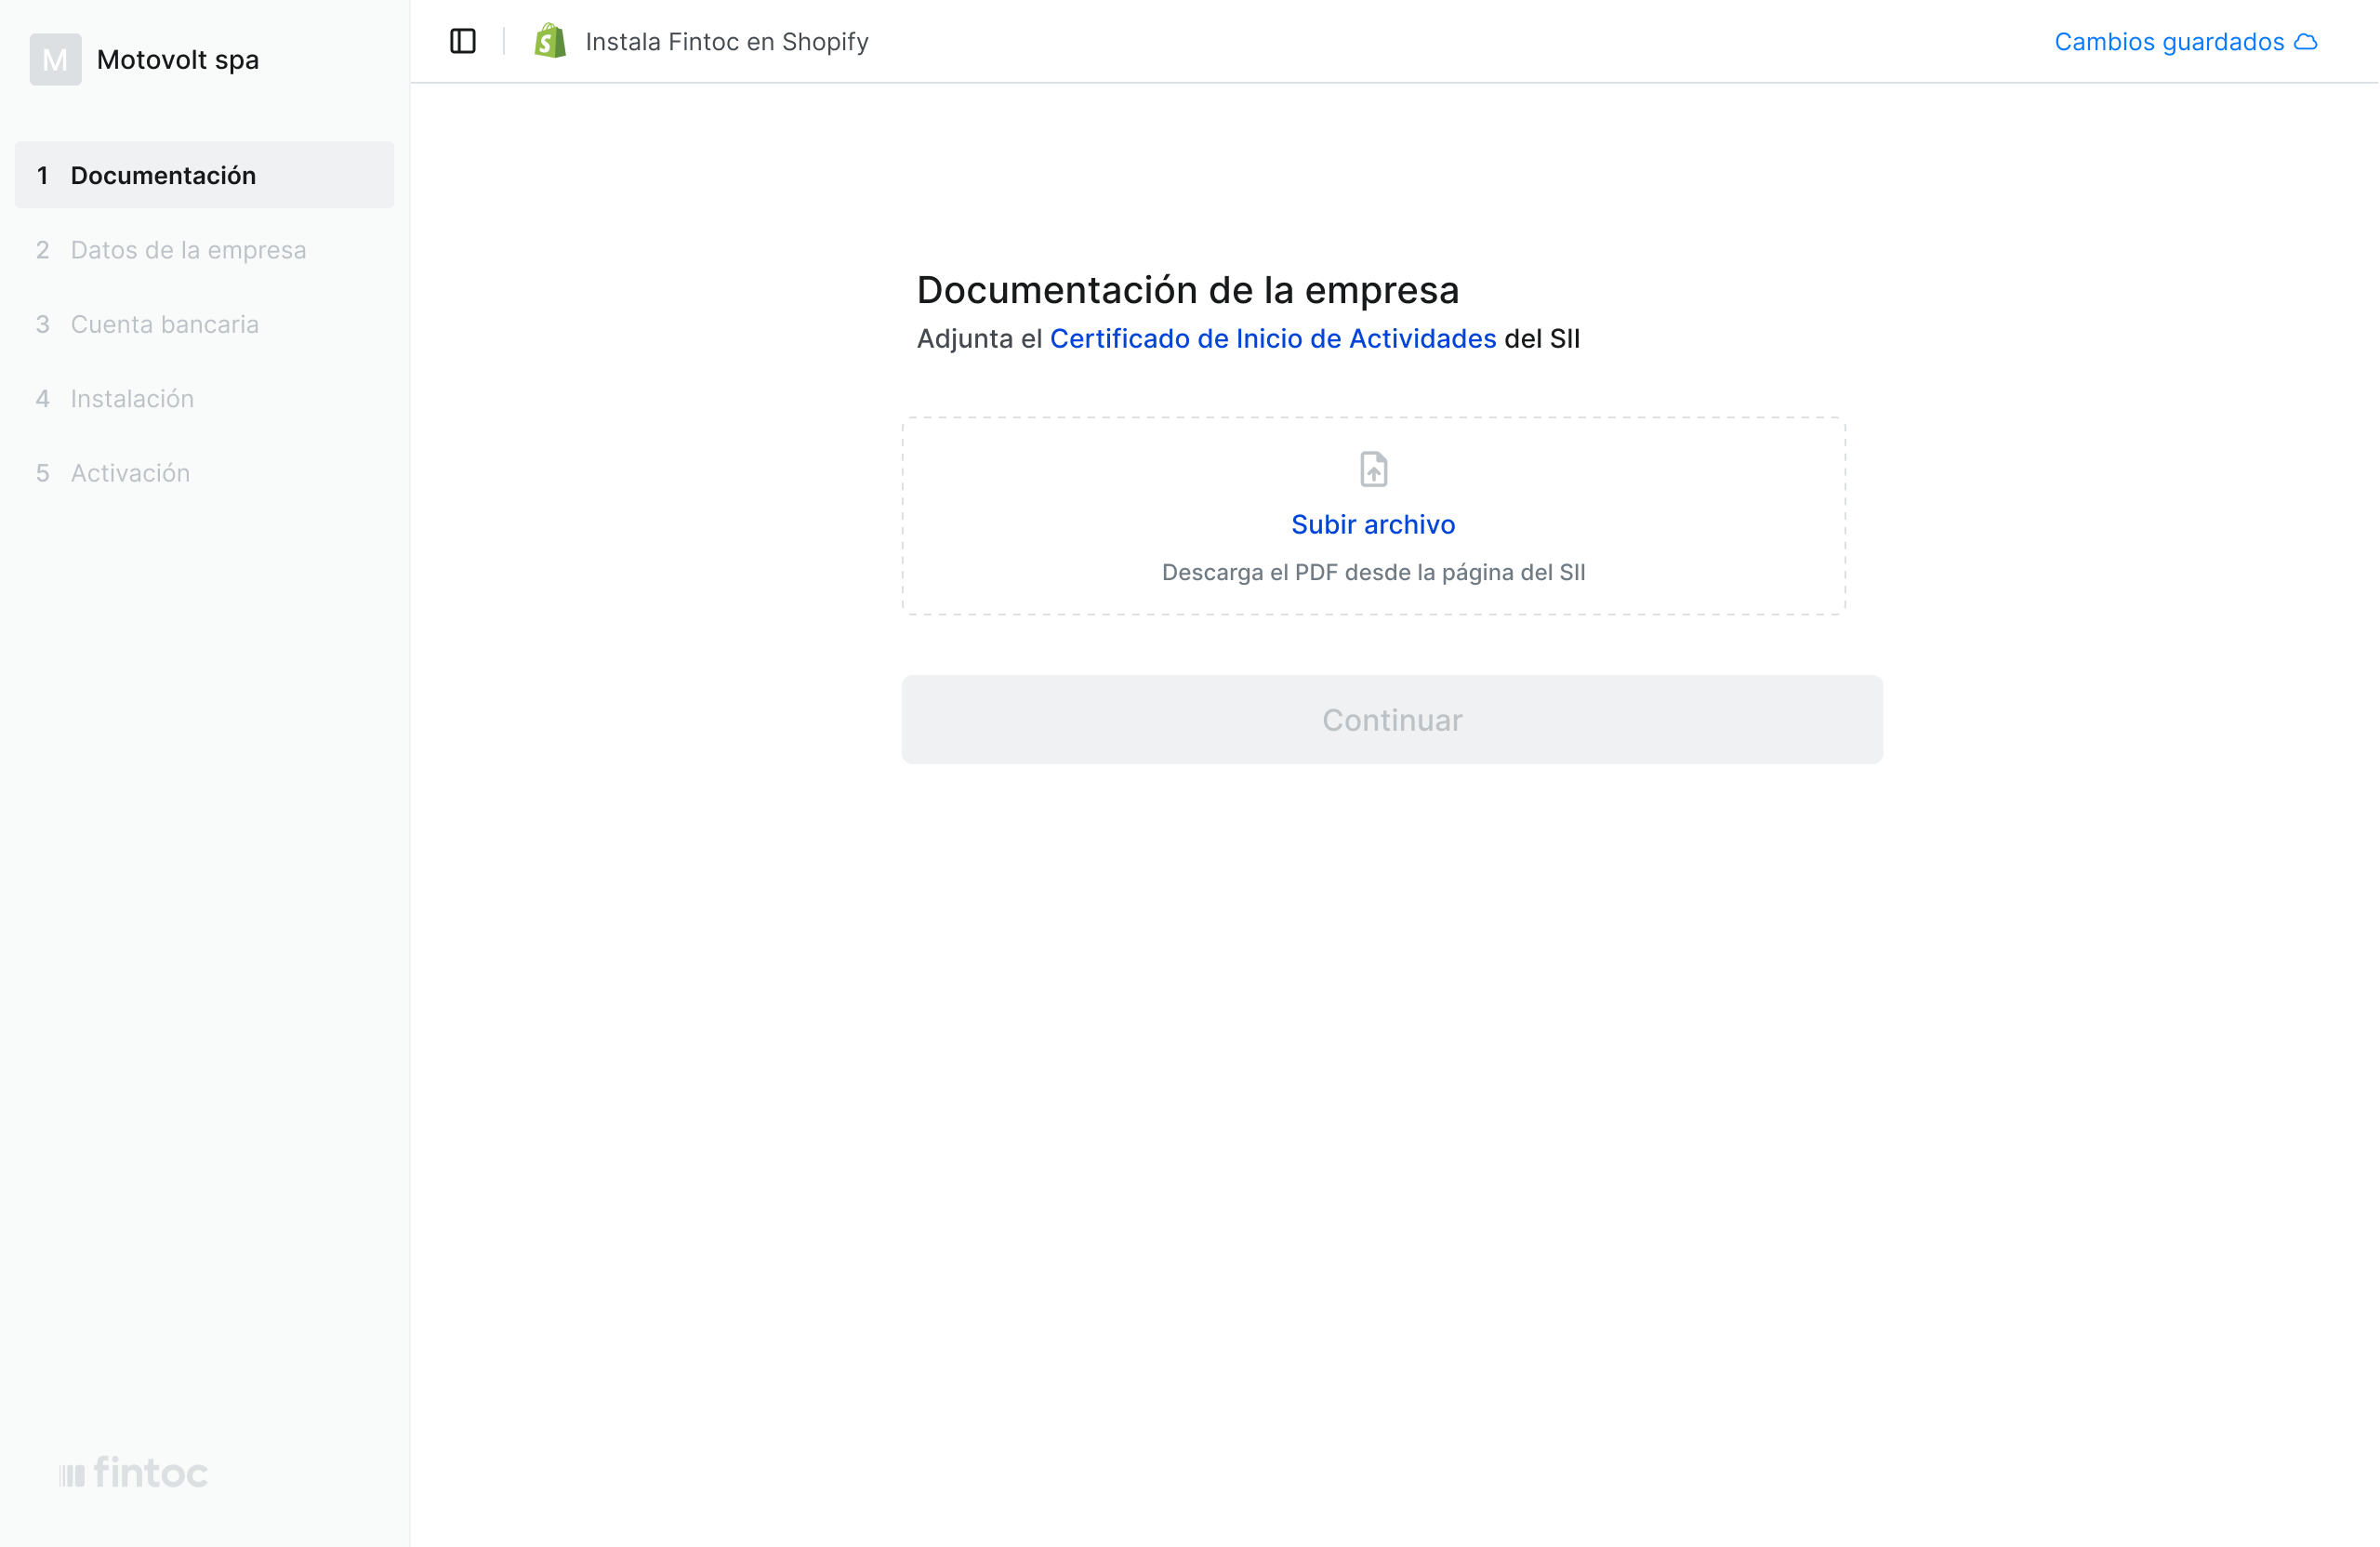Click the file upload icon
Screen dimensions: 2380x1547
(x=1373, y=469)
